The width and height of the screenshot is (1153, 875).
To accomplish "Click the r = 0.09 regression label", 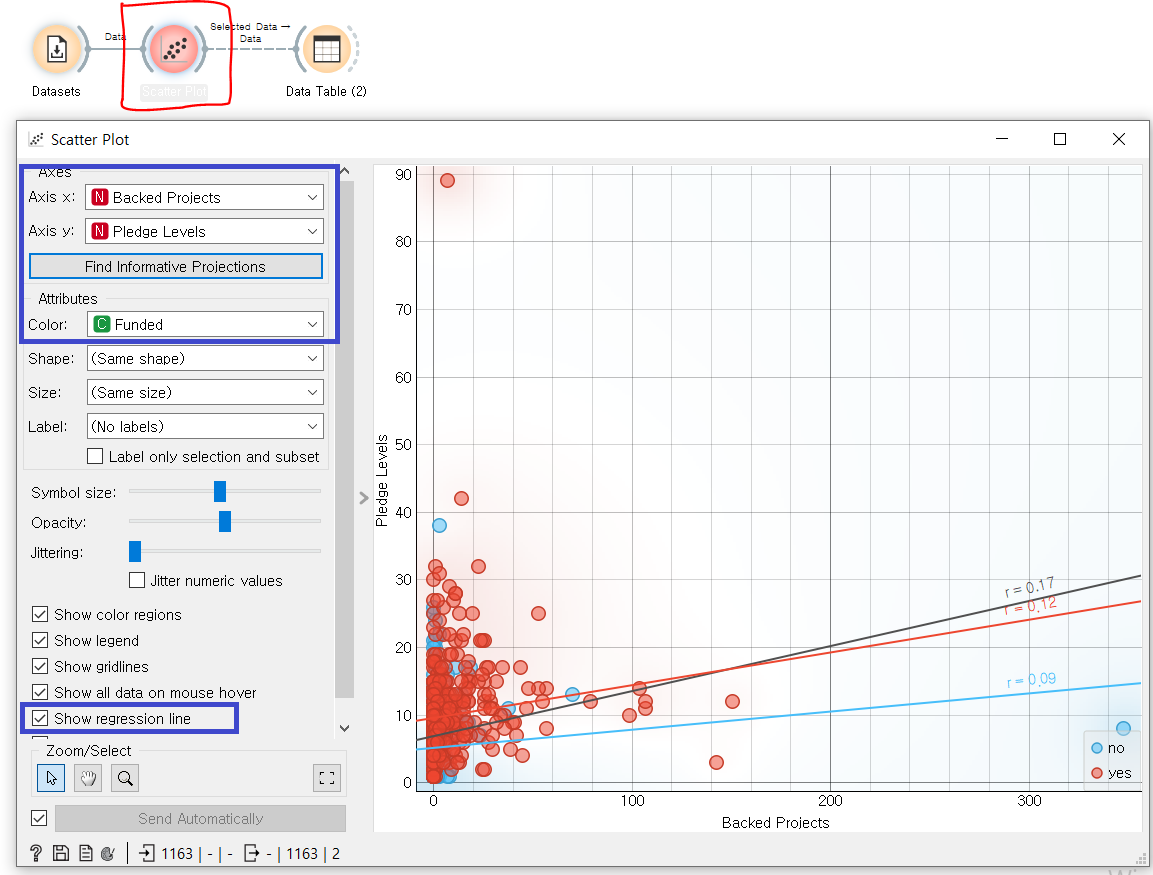I will point(1032,679).
